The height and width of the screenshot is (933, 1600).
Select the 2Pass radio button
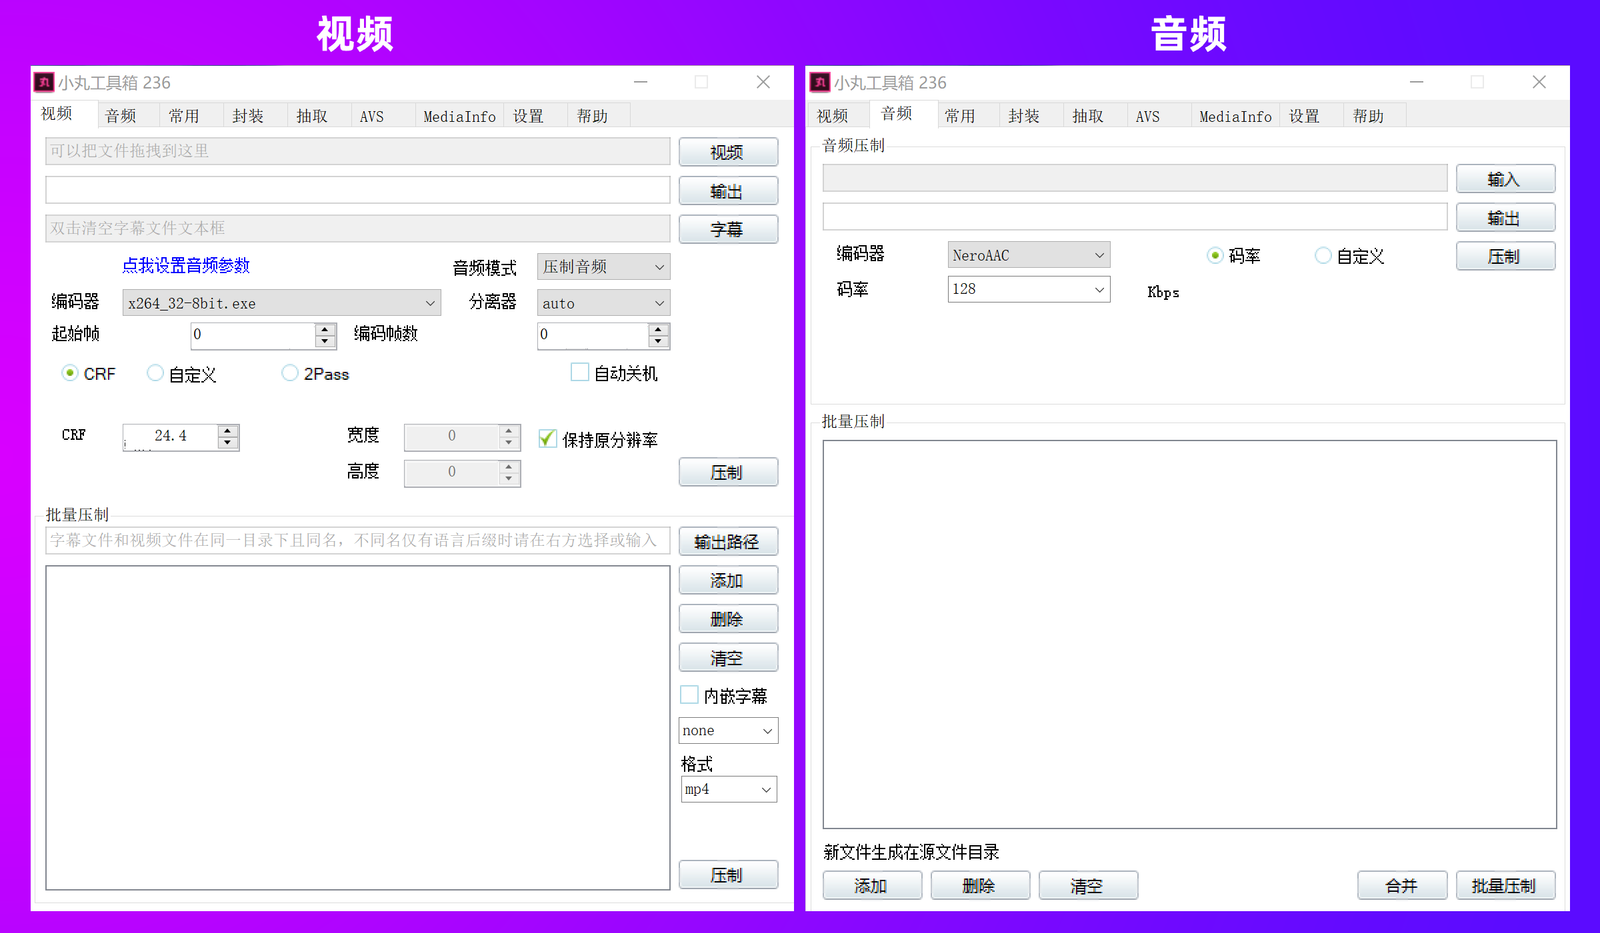(x=289, y=373)
